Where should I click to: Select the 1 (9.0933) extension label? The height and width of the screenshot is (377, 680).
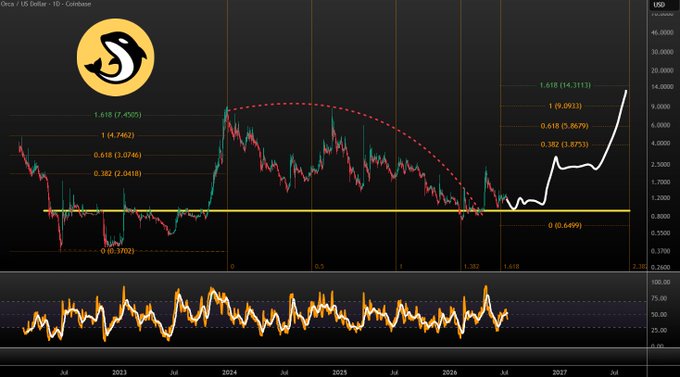(565, 106)
